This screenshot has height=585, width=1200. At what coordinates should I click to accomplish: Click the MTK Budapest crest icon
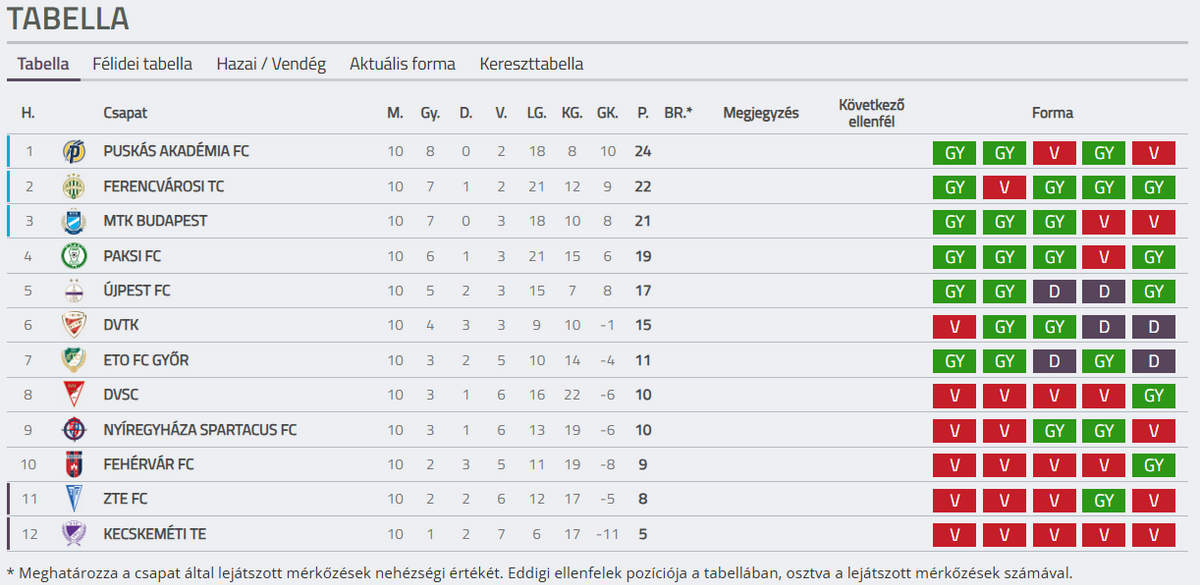pos(74,221)
